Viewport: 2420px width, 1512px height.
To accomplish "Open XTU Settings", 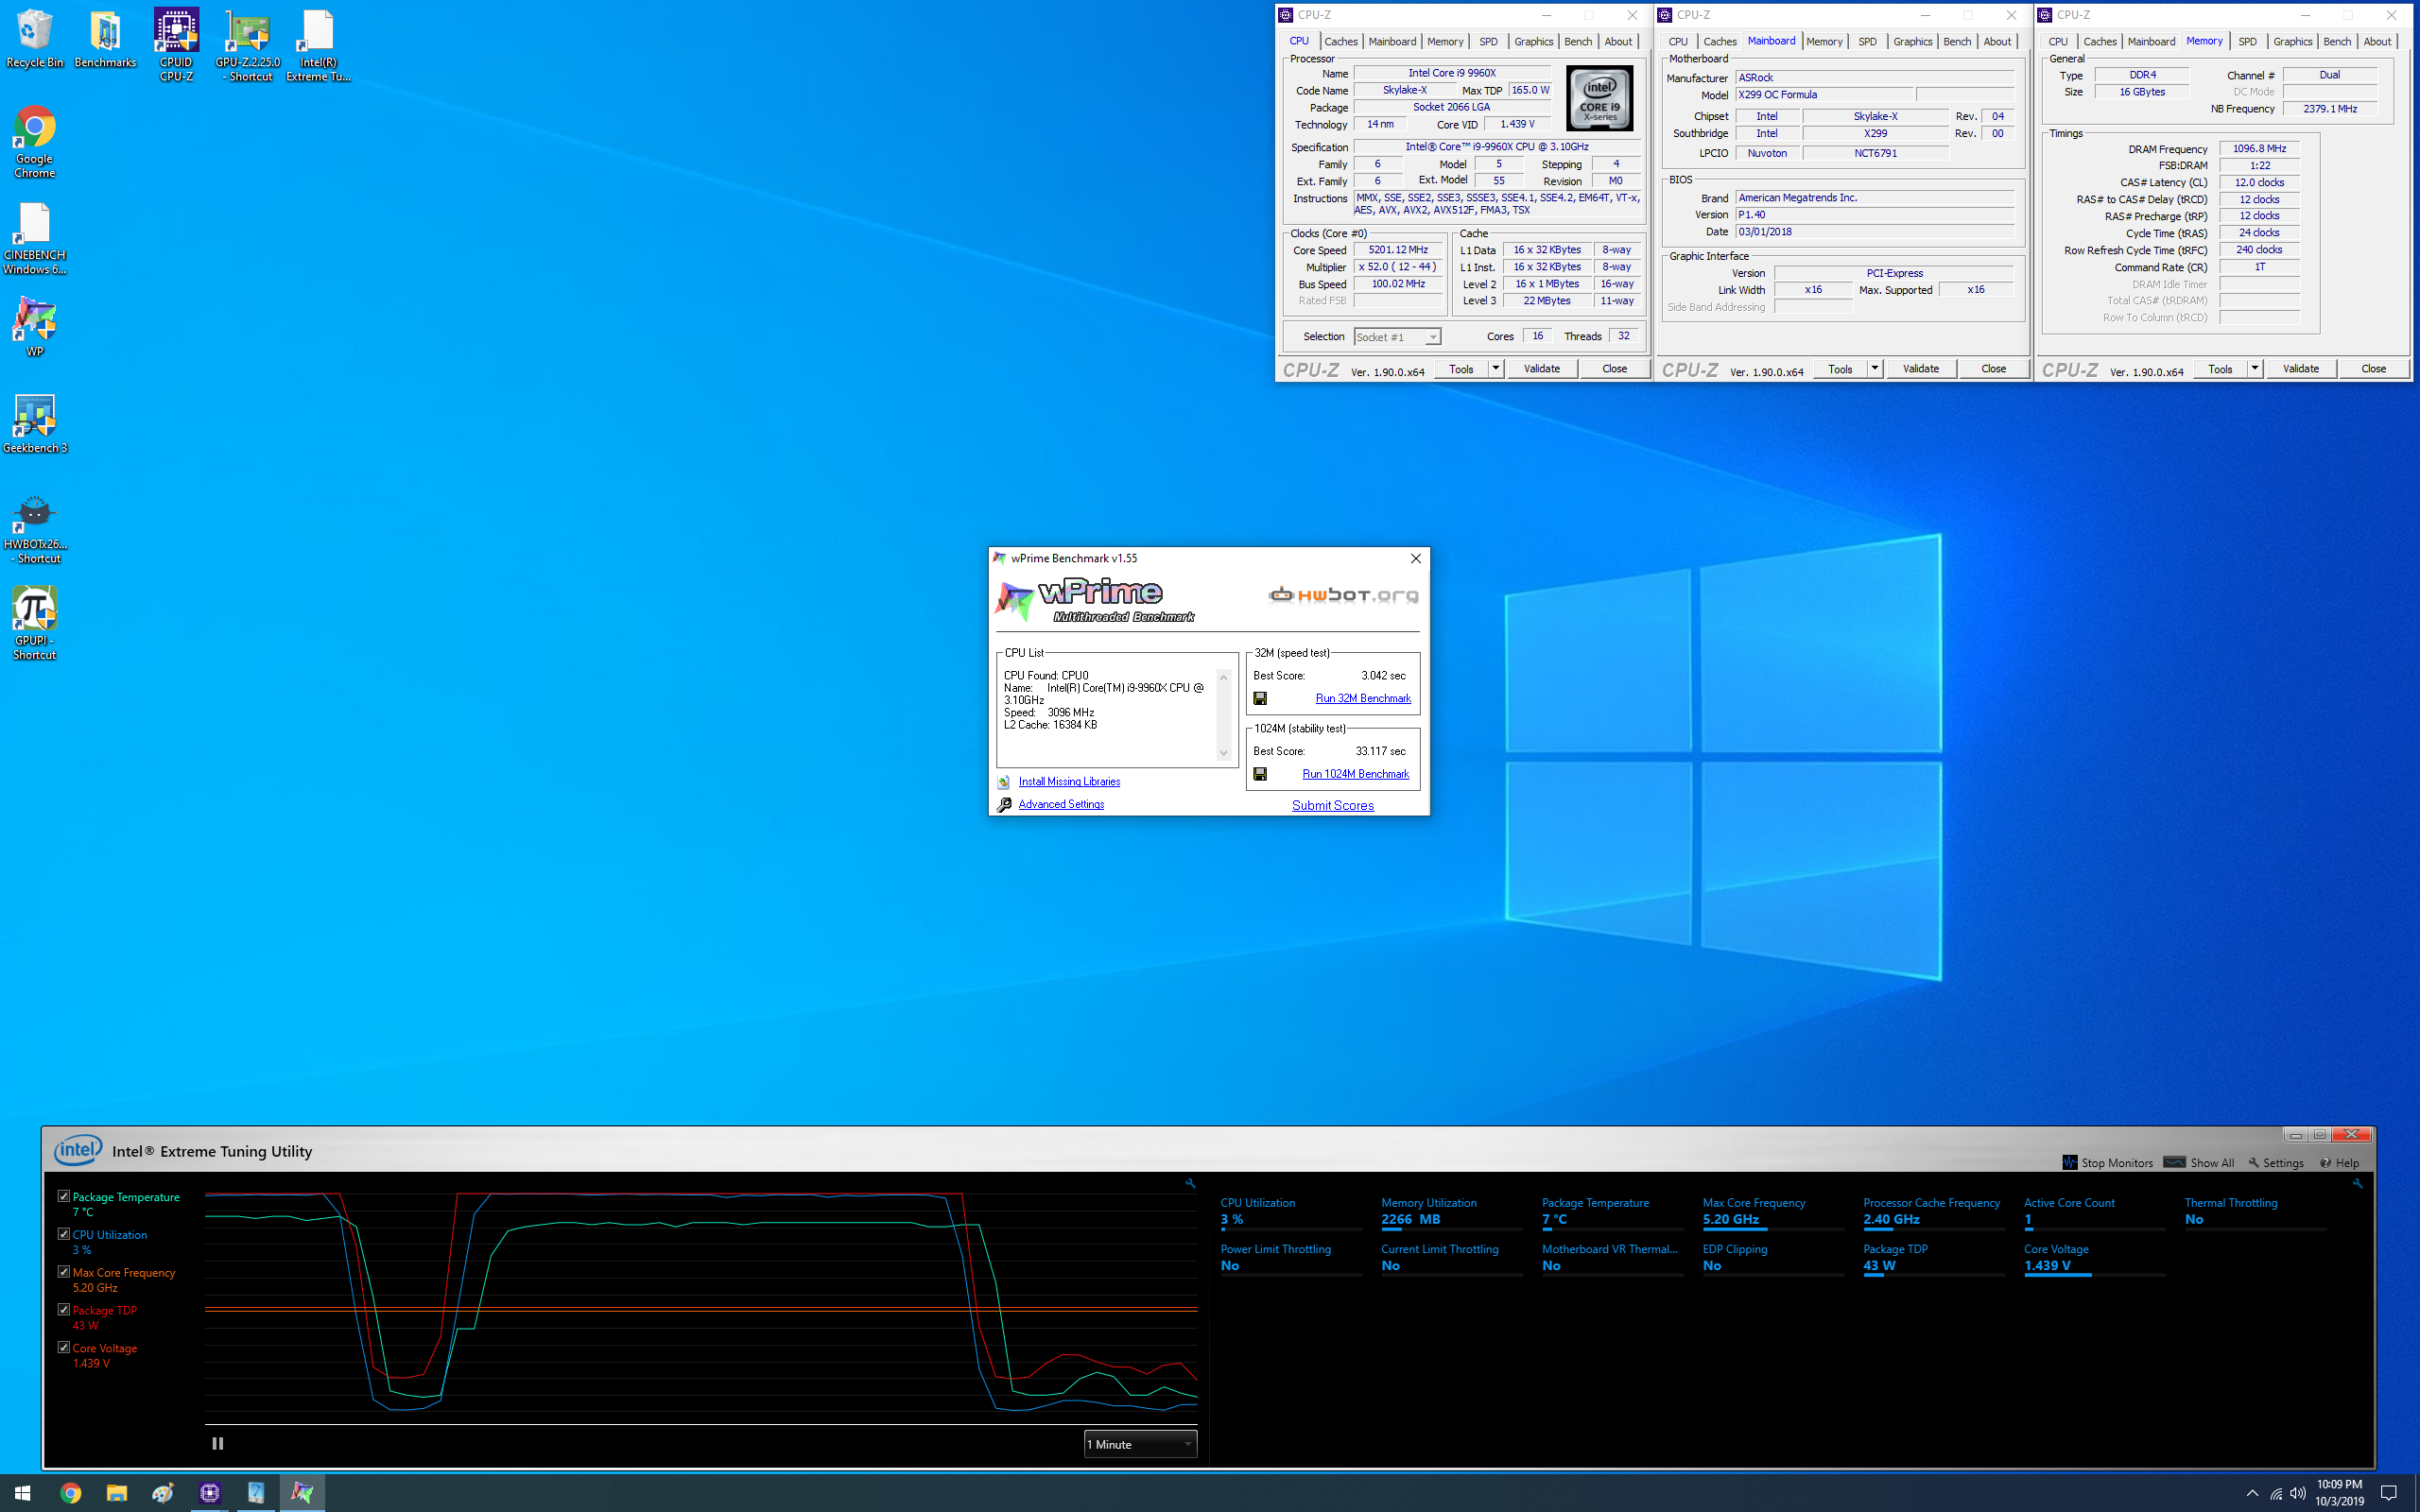I will pyautogui.click(x=2275, y=1163).
